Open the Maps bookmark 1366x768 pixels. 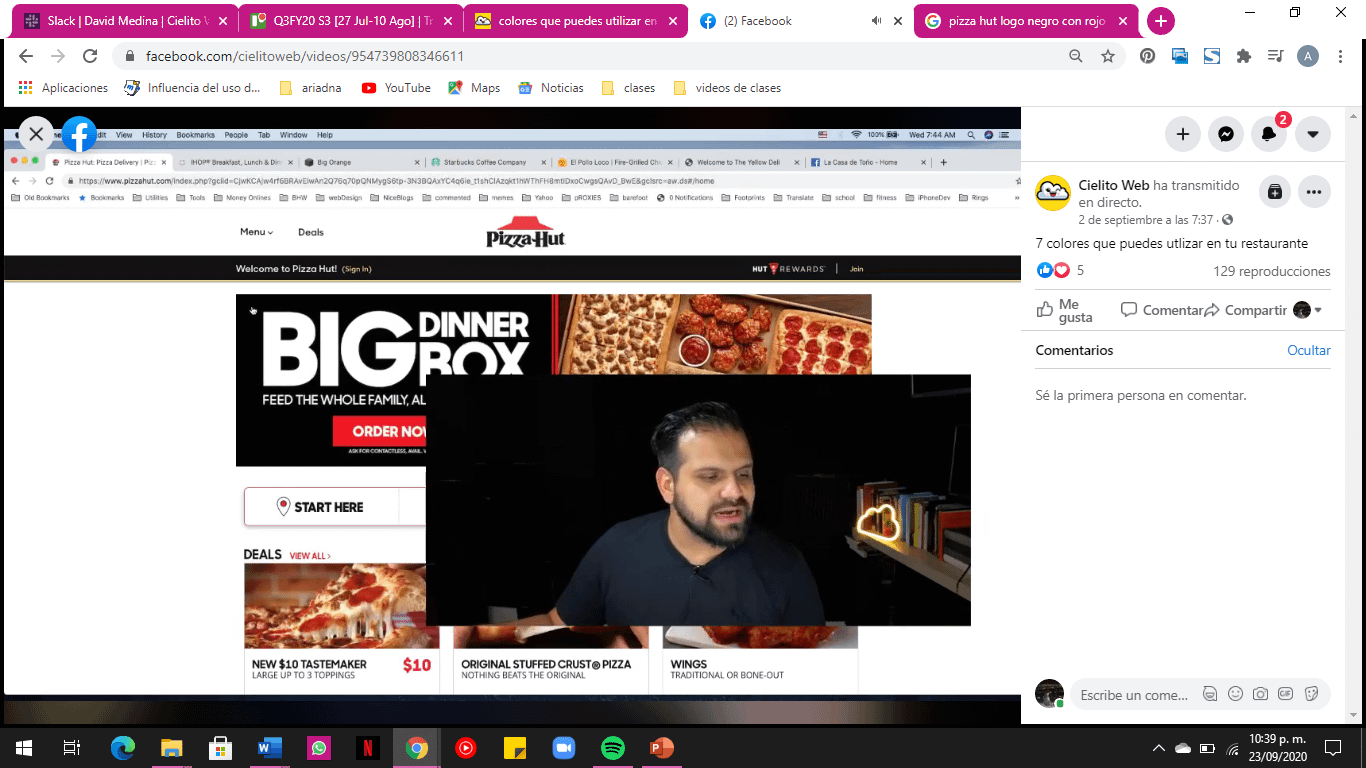[x=474, y=88]
